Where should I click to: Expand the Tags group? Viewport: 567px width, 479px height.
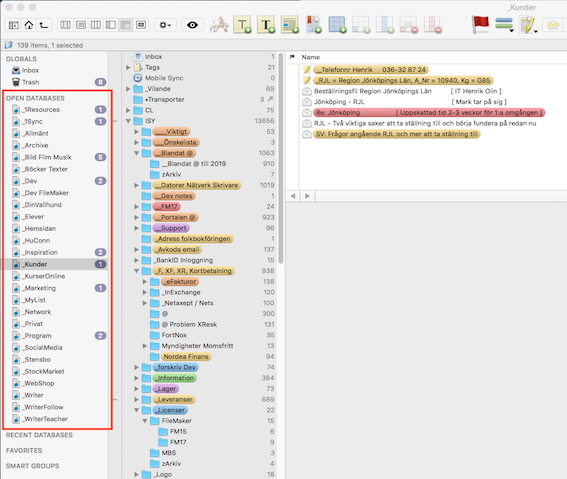tap(128, 68)
